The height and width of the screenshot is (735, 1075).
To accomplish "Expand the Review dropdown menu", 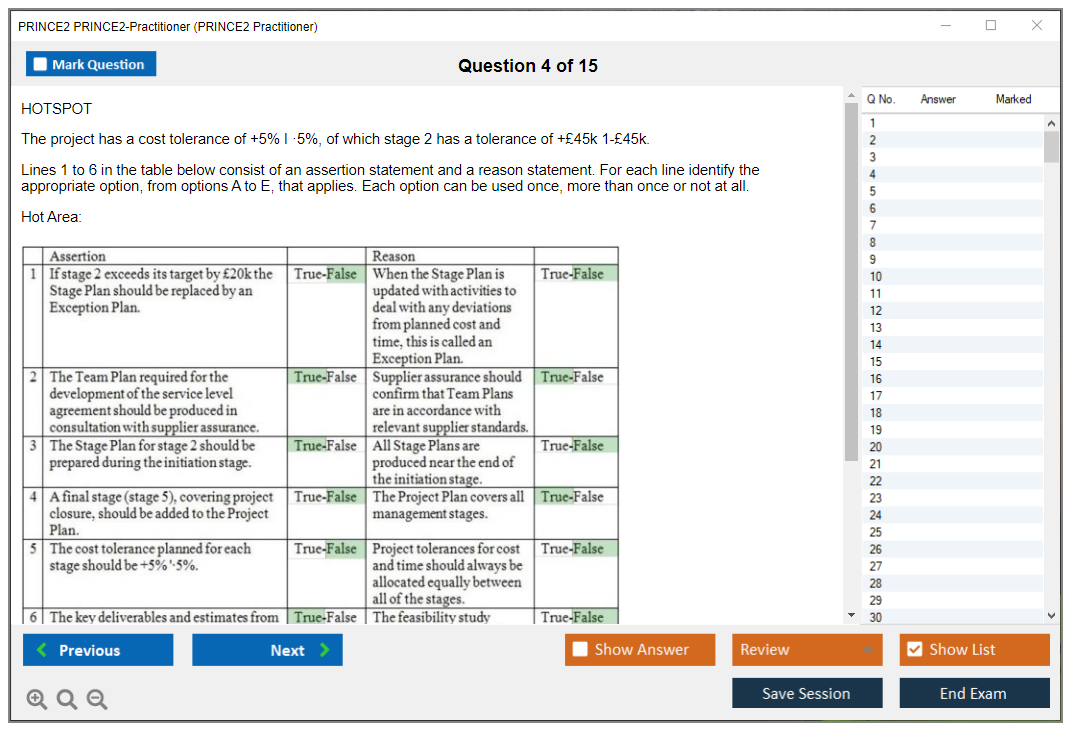I will 807,650.
